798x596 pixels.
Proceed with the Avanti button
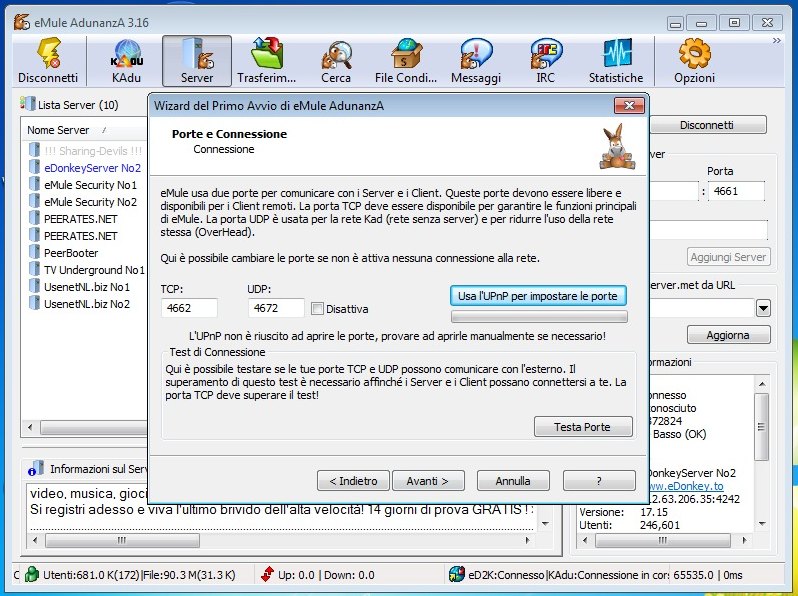(x=428, y=480)
